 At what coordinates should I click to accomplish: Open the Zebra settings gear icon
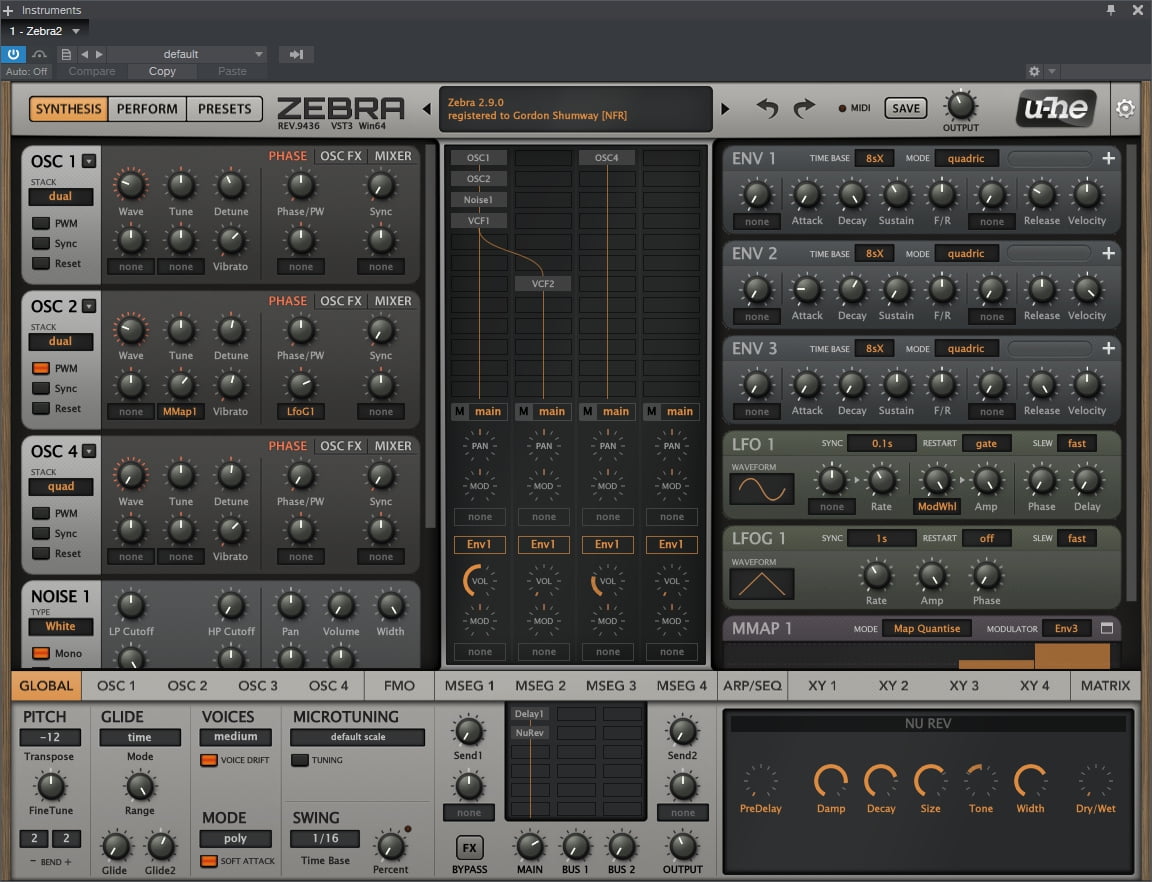pyautogui.click(x=1125, y=109)
